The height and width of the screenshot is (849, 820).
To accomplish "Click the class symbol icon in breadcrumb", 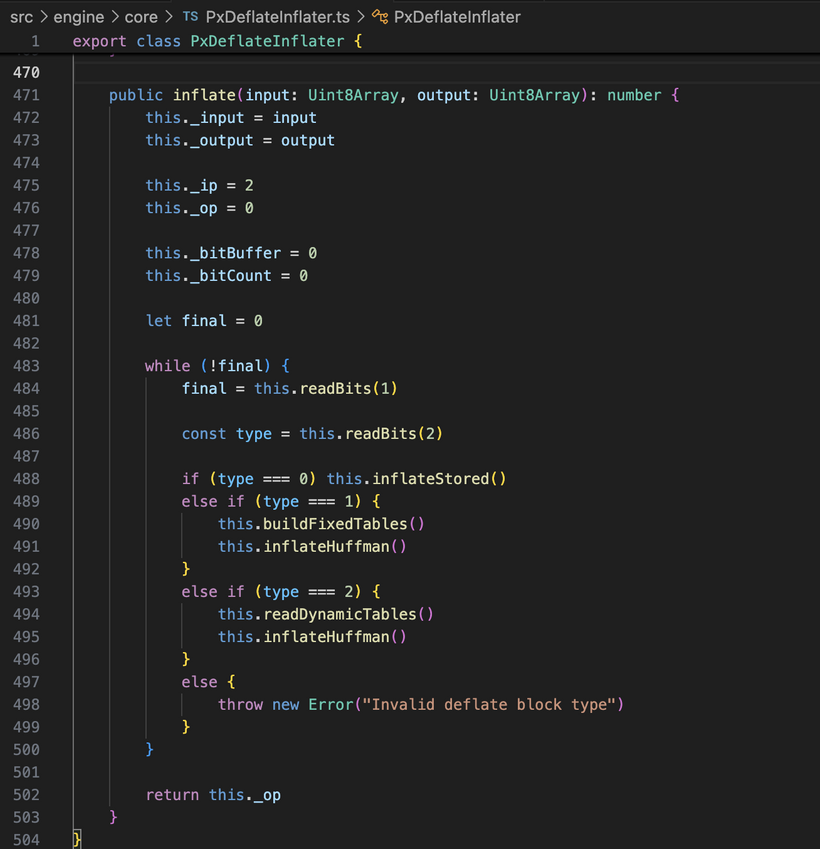I will pos(380,17).
